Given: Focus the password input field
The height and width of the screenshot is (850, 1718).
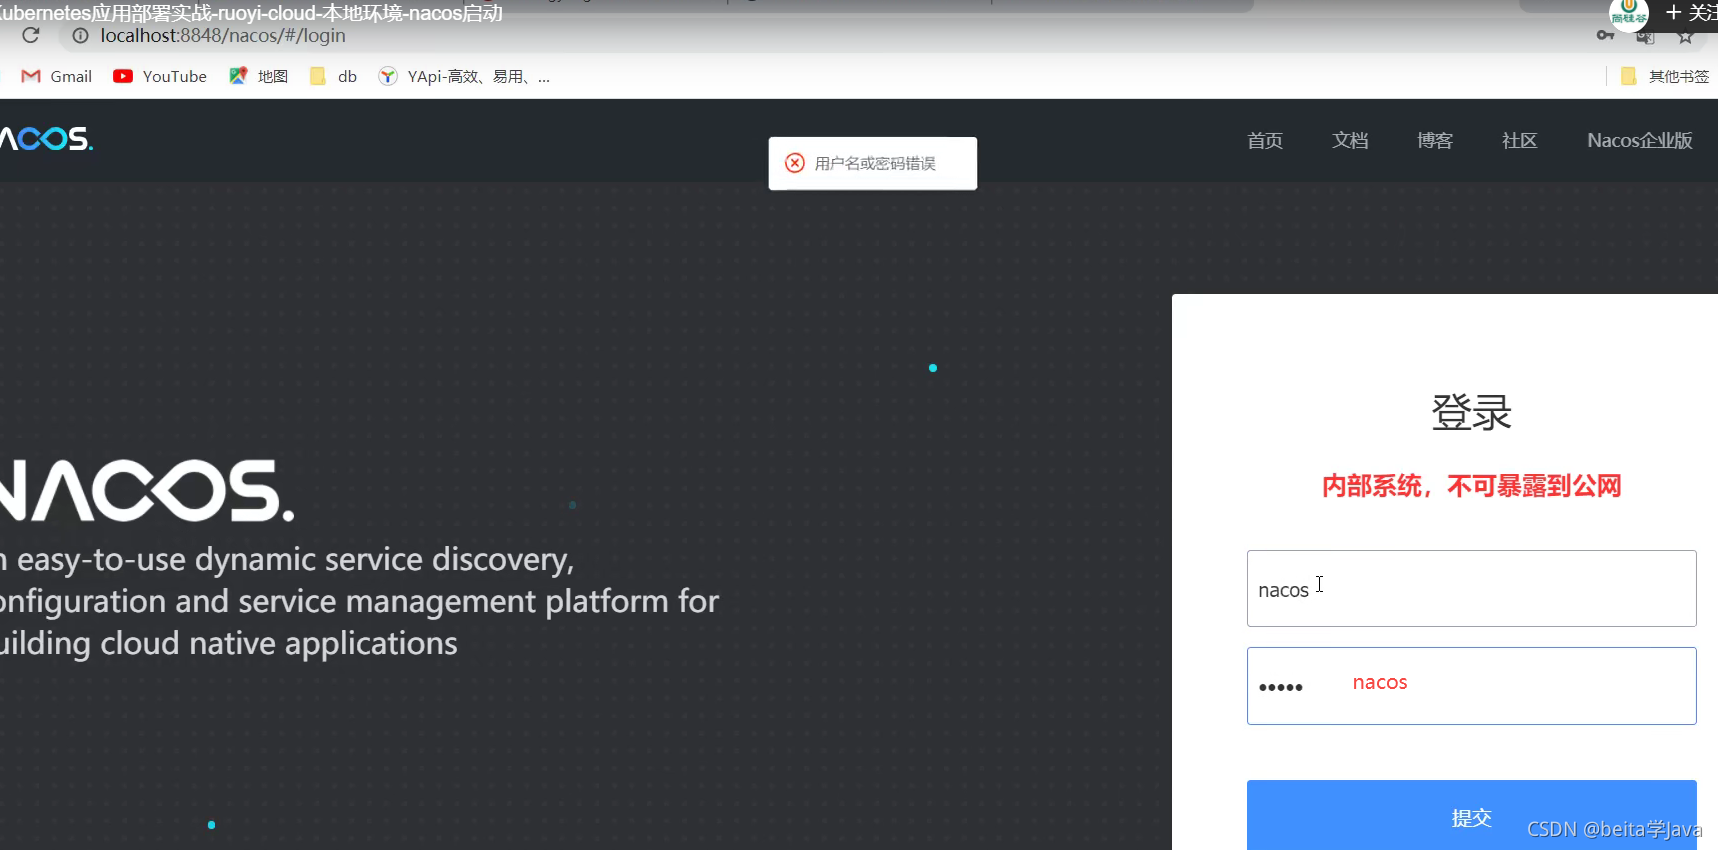Looking at the screenshot, I should [1471, 686].
